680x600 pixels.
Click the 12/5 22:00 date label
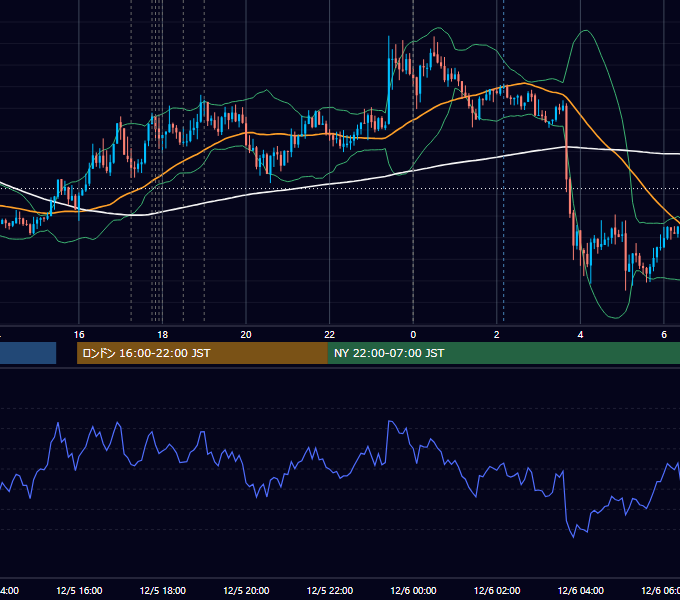click(x=330, y=591)
